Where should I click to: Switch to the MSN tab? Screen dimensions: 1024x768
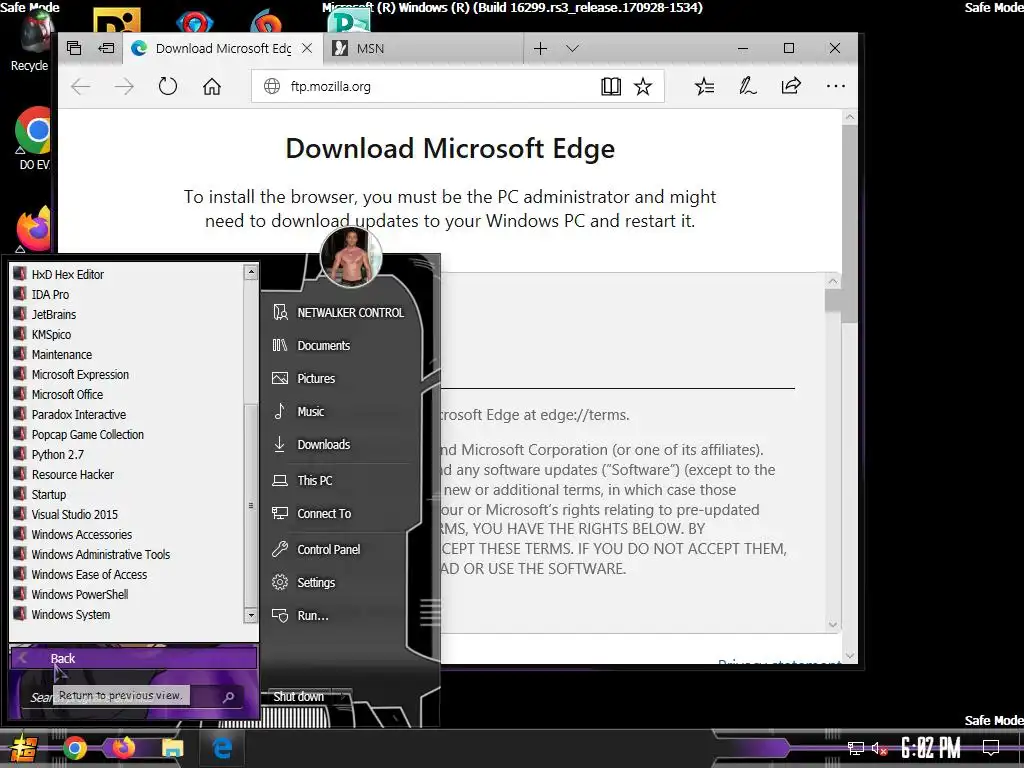coord(423,48)
